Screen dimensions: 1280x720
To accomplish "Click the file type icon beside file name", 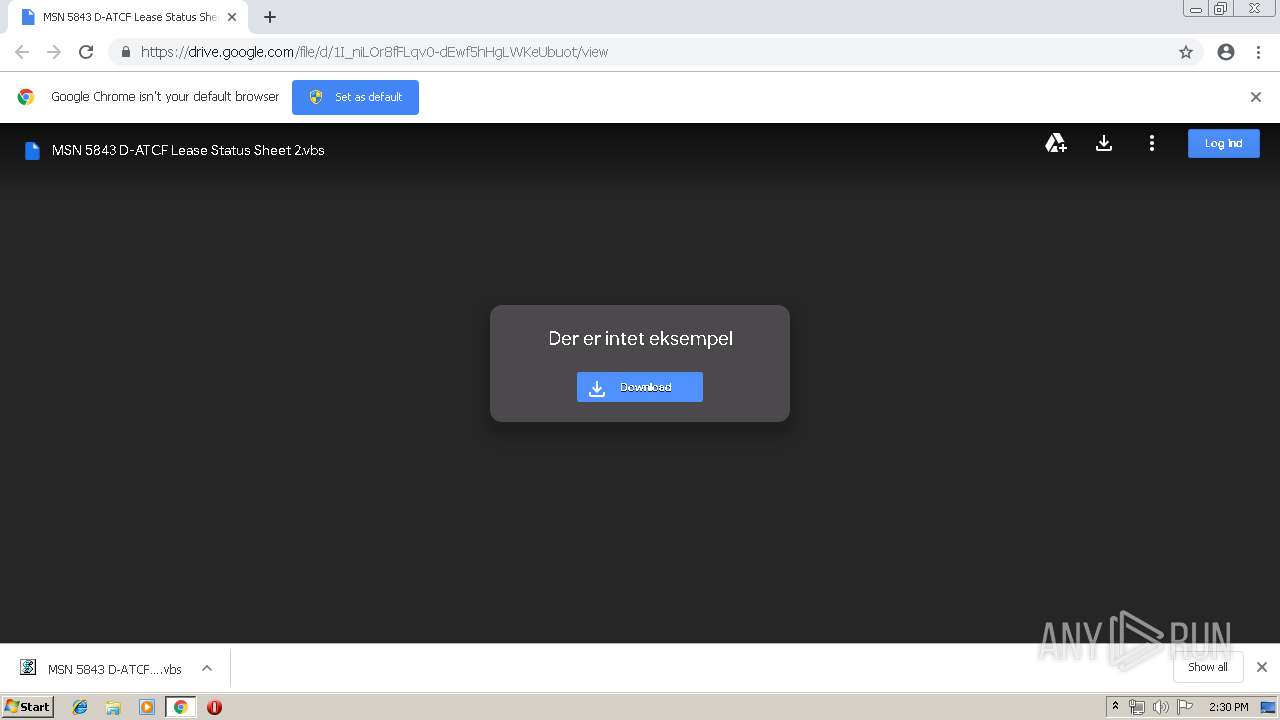I will tap(32, 151).
